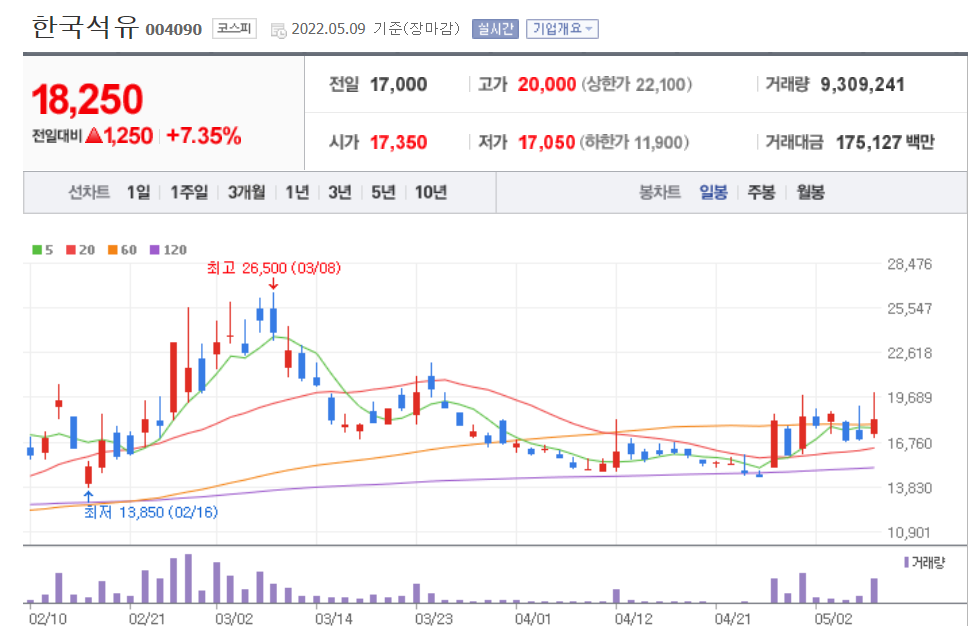Click the purple 120-day moving average swatch
Image resolution: width=968 pixels, height=626 pixels.
tap(154, 250)
